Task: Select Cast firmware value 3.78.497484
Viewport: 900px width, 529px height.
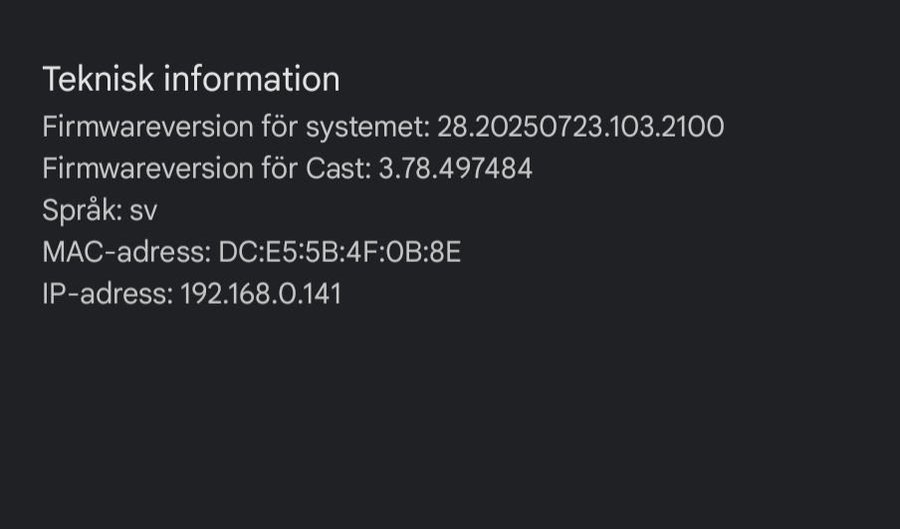Action: pos(455,169)
